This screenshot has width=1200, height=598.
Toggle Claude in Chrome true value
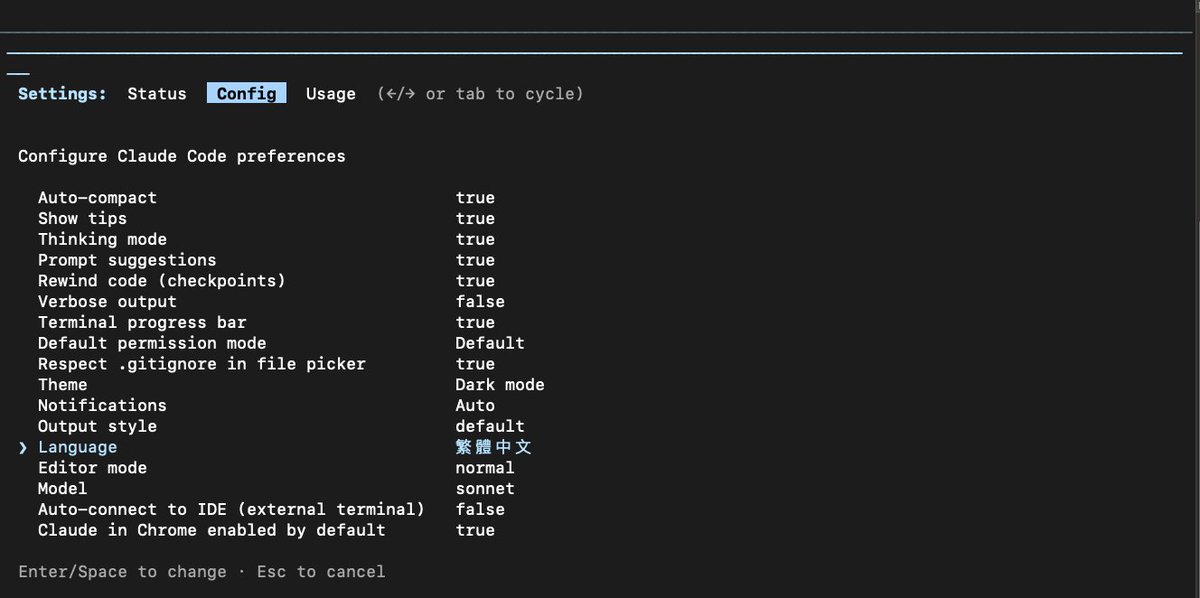point(475,530)
